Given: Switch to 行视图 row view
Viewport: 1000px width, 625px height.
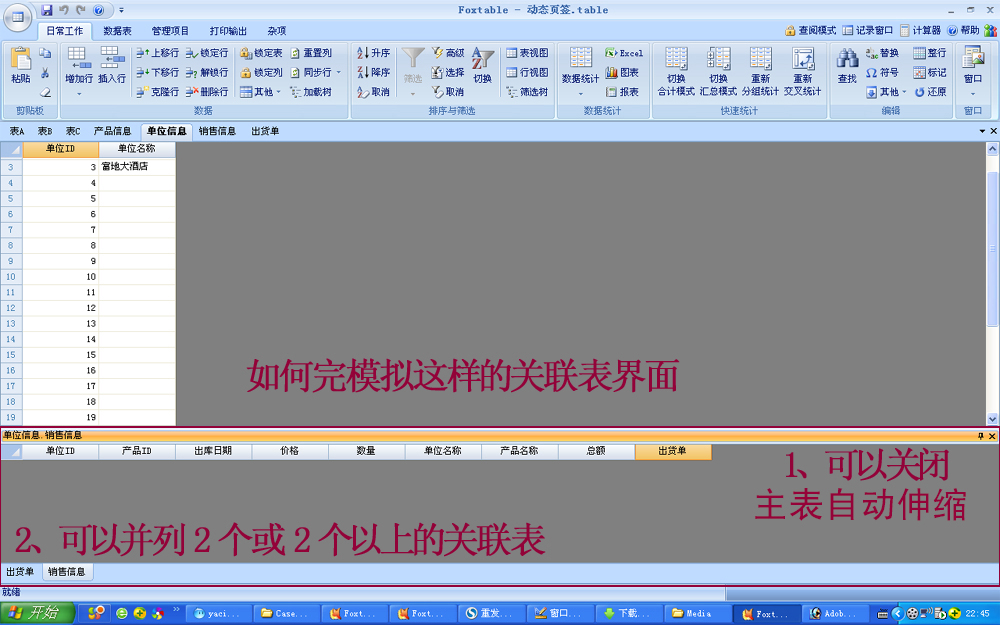Looking at the screenshot, I should click(527, 72).
